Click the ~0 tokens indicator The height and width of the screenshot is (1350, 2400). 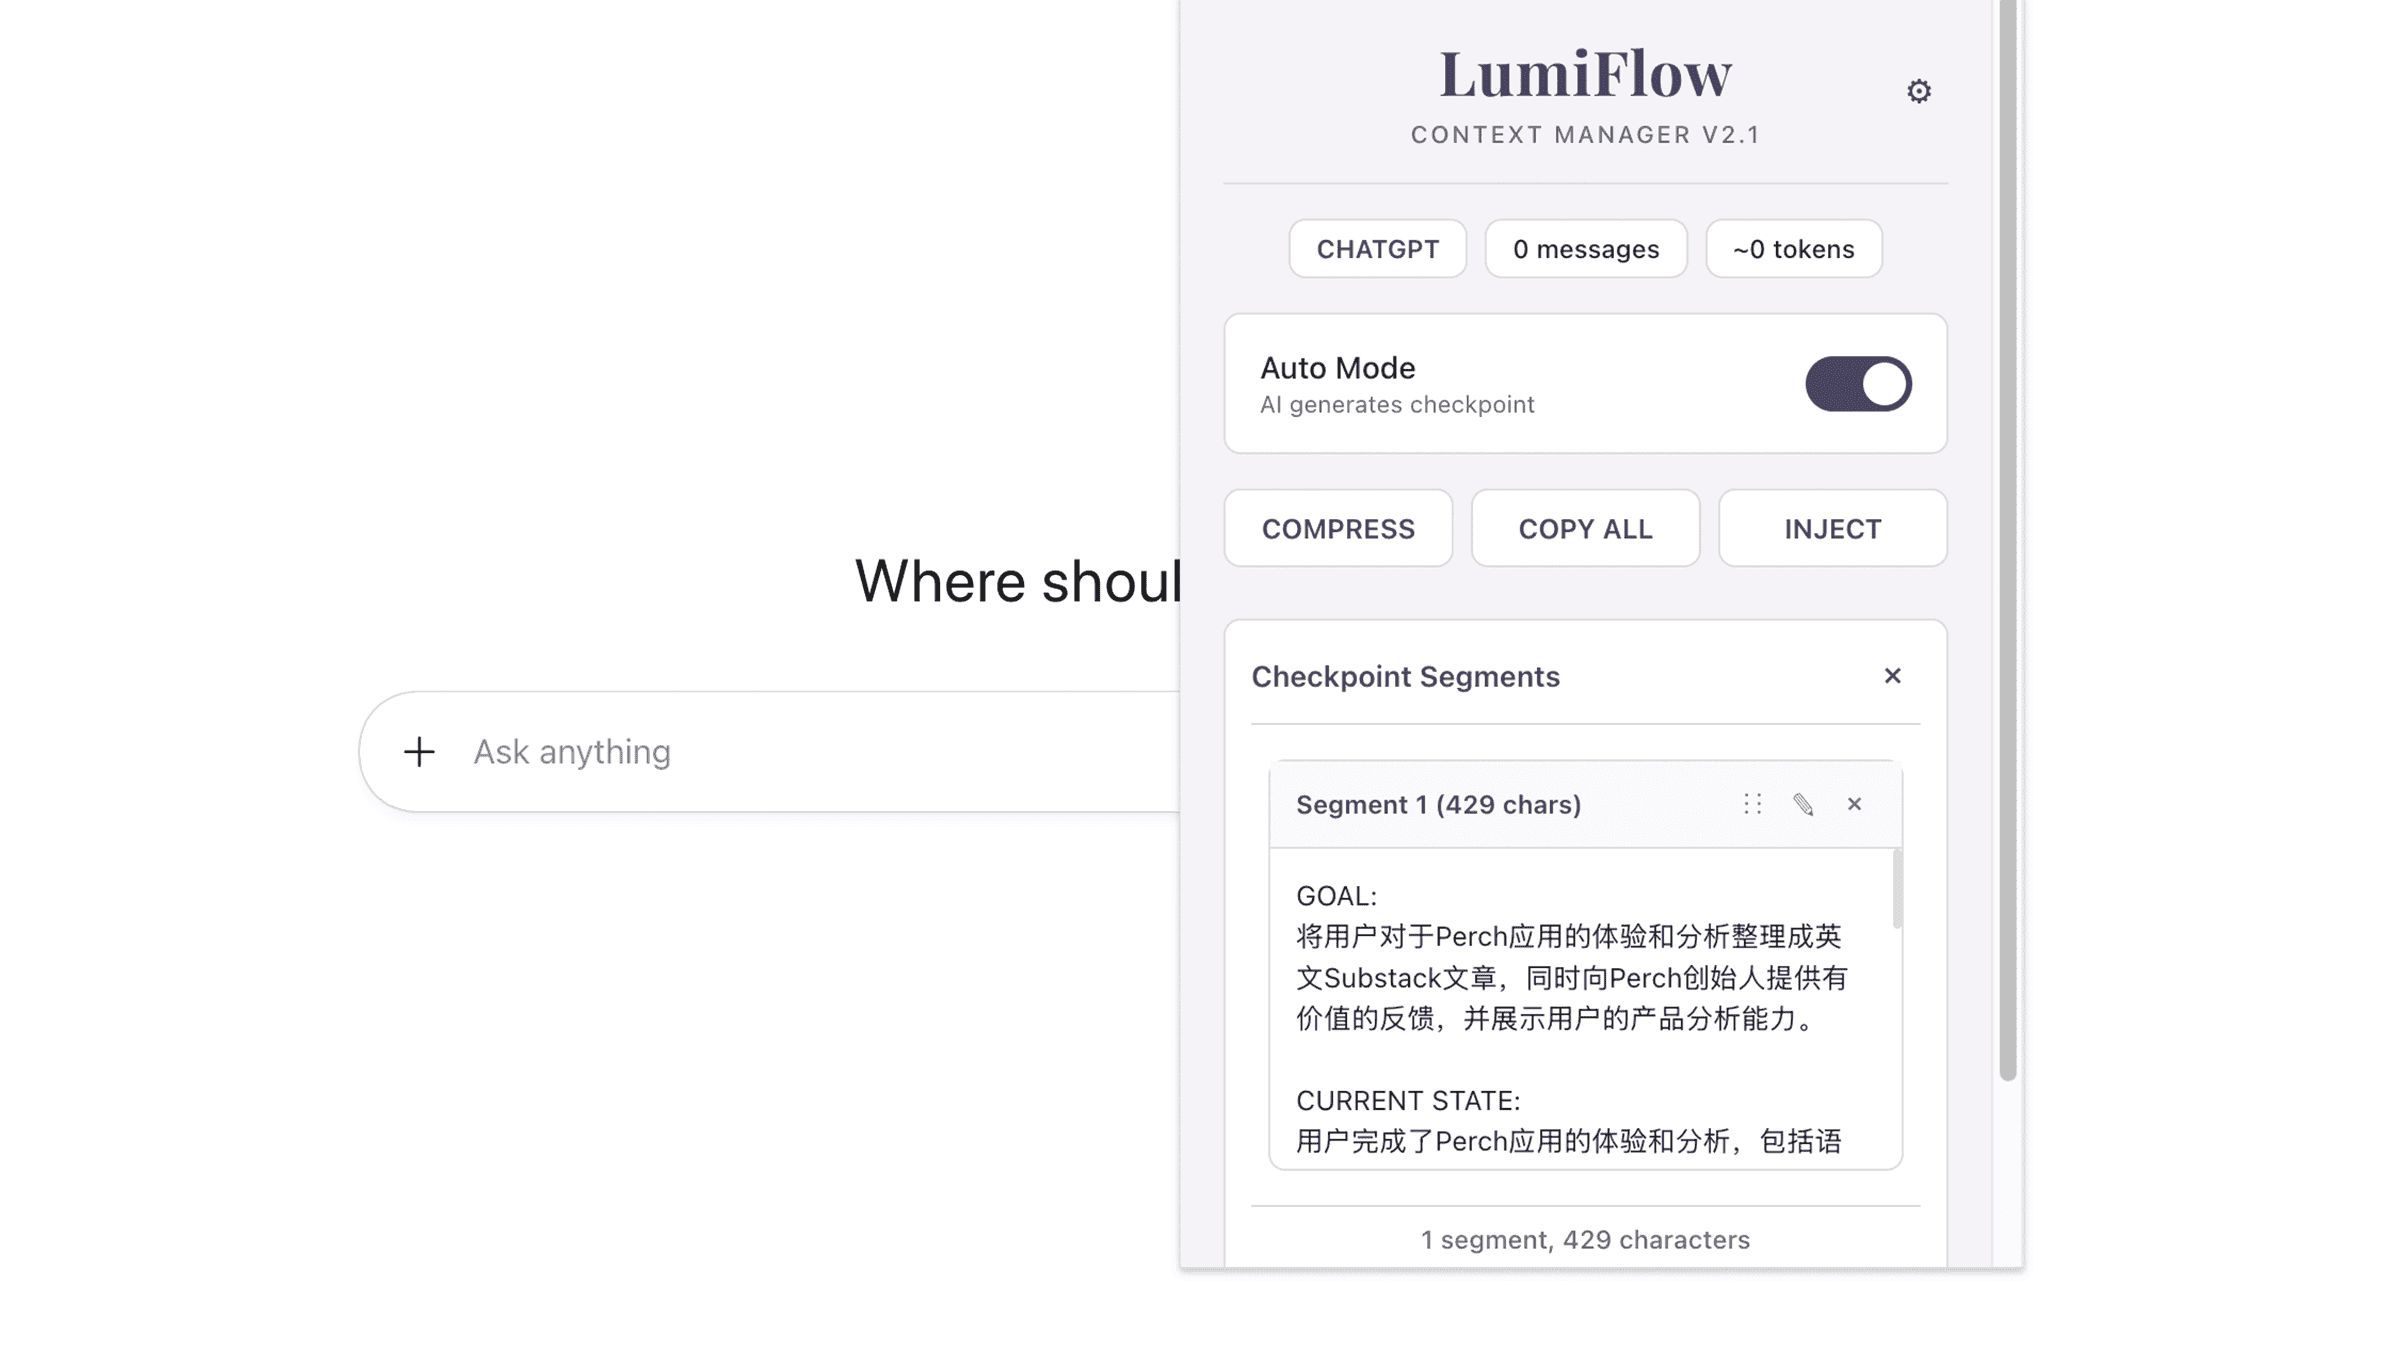click(1793, 249)
